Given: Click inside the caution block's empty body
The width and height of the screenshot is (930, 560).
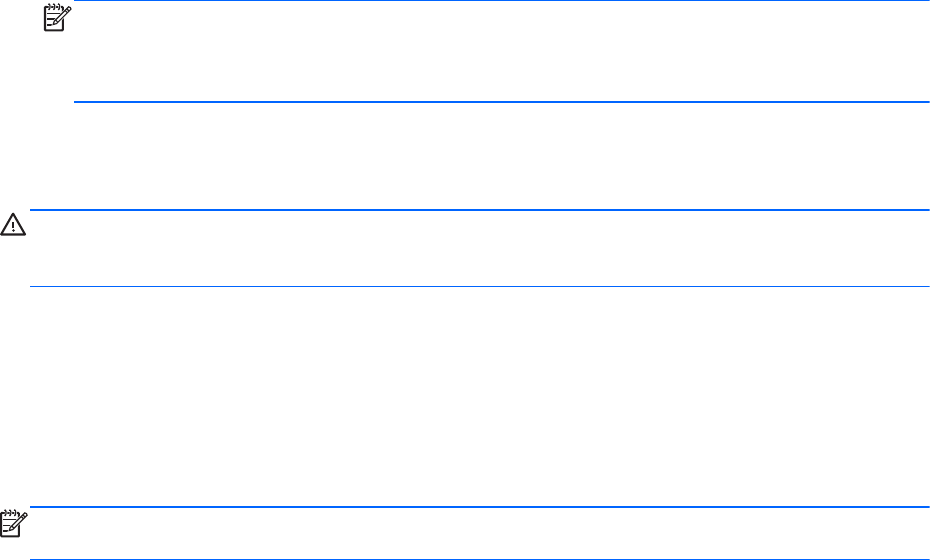Looking at the screenshot, I should pyautogui.click(x=480, y=248).
